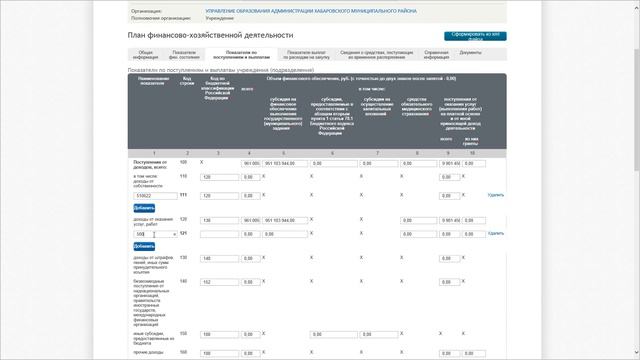
Task: Click row 111 paid services field 0.00
Action: [449, 196]
